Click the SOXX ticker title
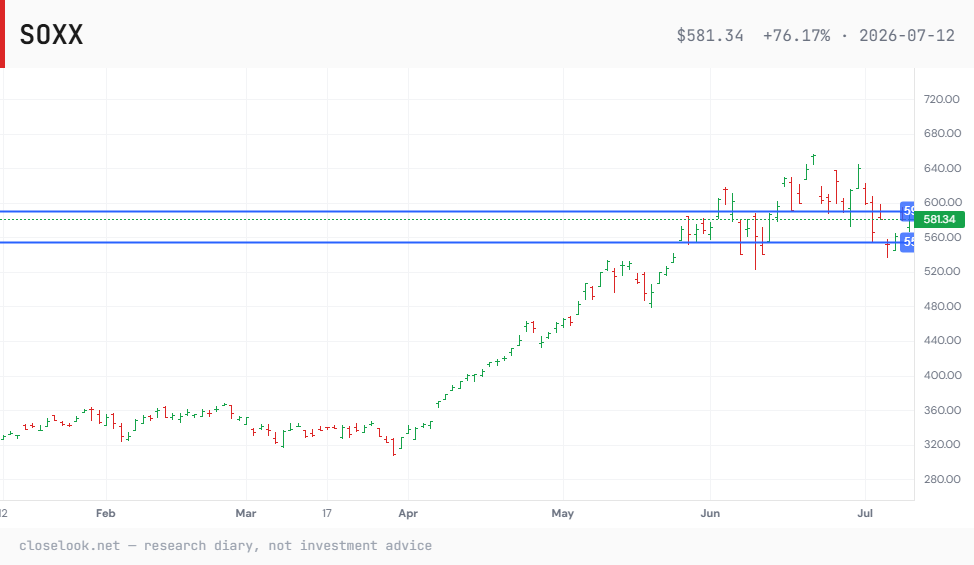 51,35
